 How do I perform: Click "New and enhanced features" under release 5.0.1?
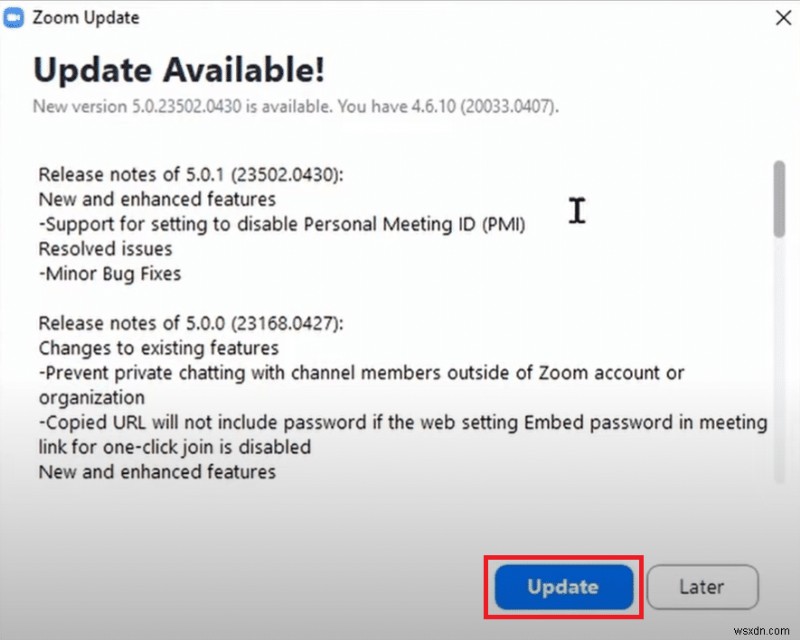(157, 199)
